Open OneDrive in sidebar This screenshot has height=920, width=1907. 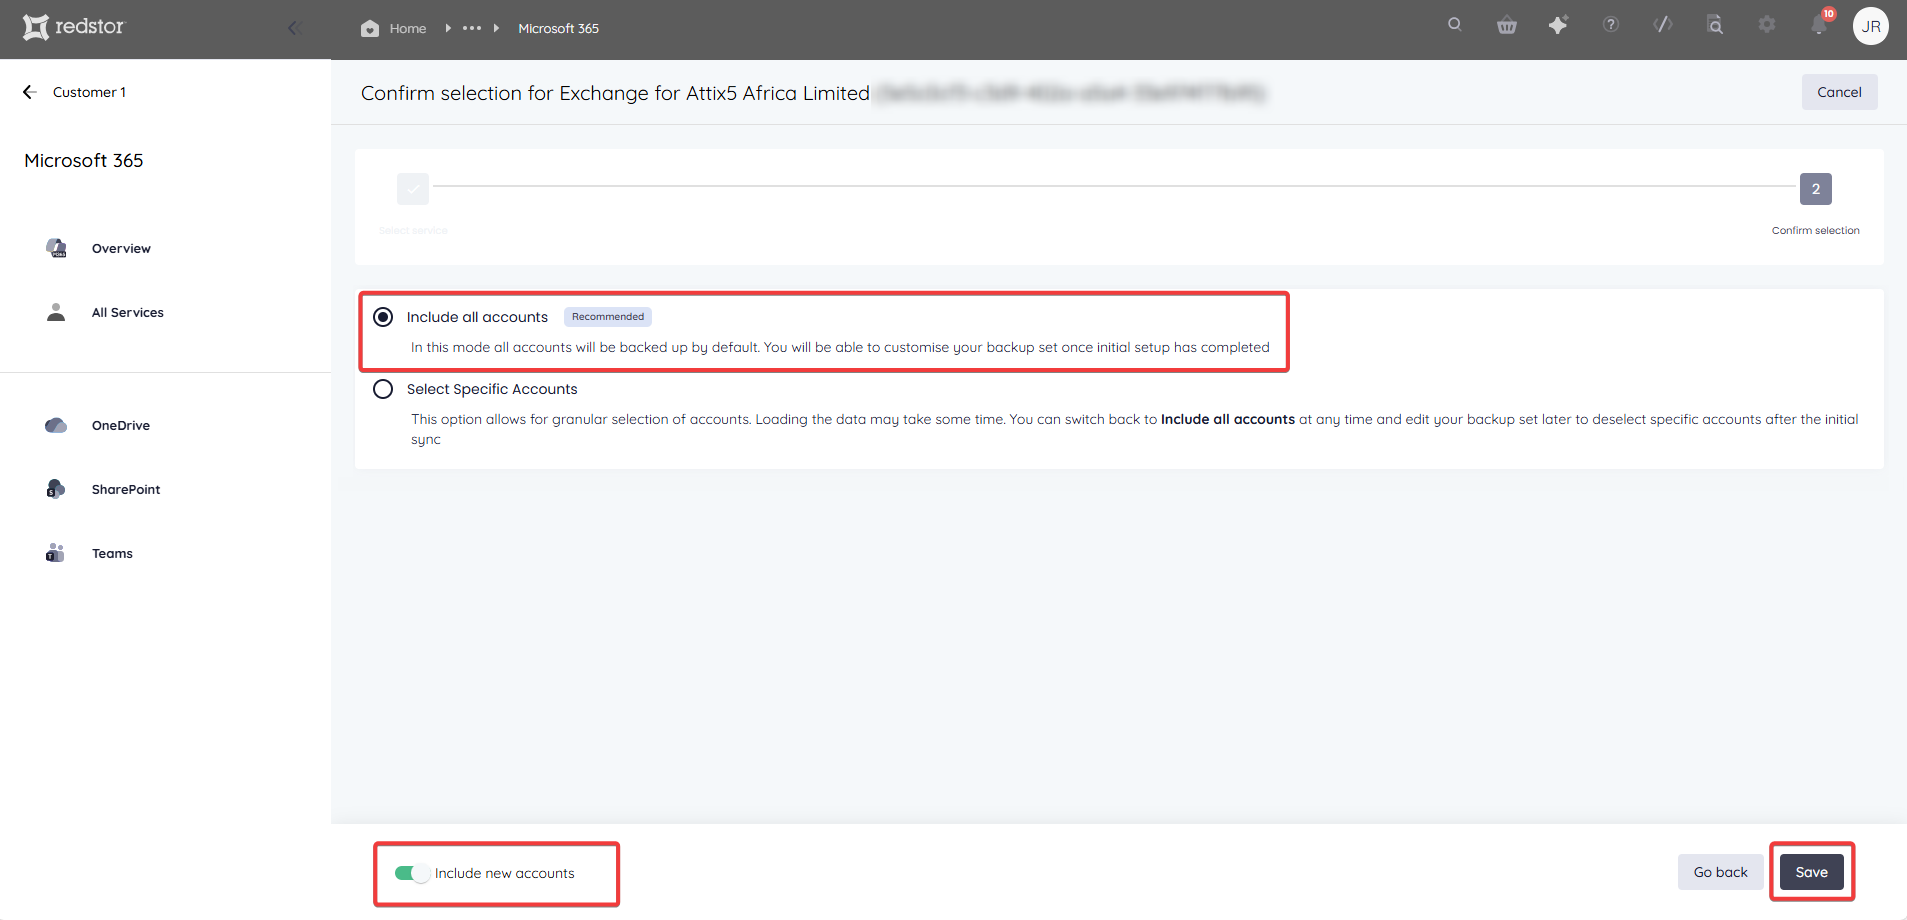coord(120,425)
